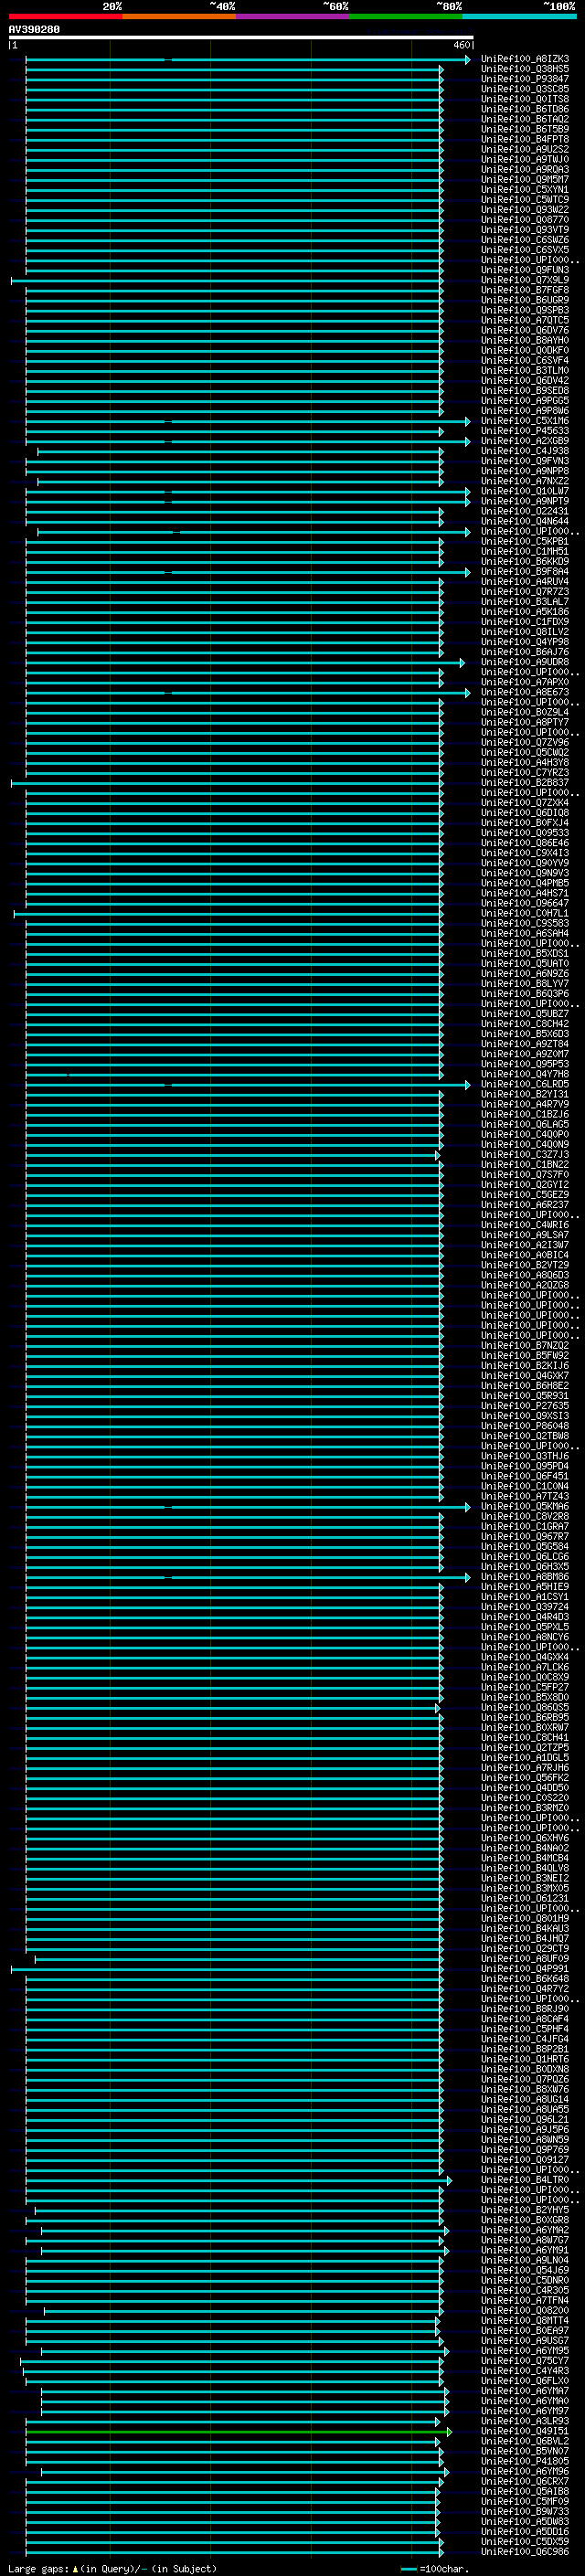Select label UniRef100_A5K186

coord(525,612)
